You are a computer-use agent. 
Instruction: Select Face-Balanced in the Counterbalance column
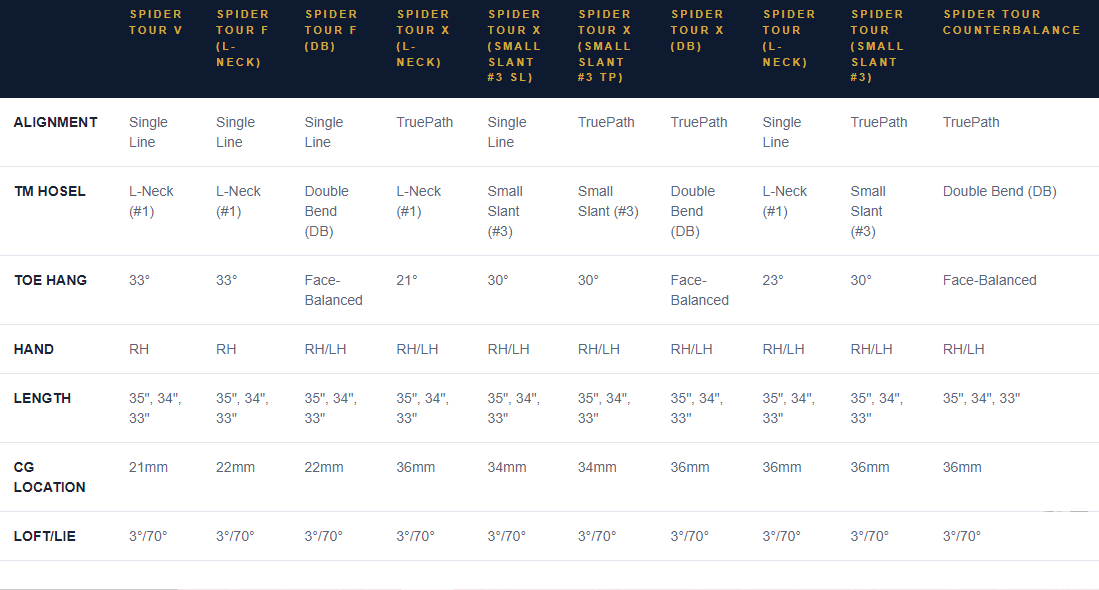click(x=989, y=280)
